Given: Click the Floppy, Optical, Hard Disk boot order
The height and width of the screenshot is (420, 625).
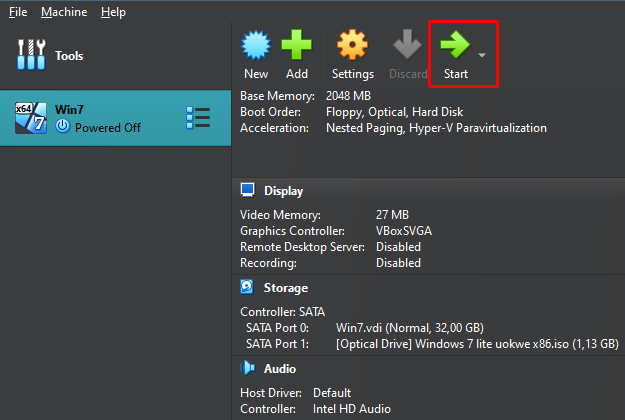Looking at the screenshot, I should 395,112.
